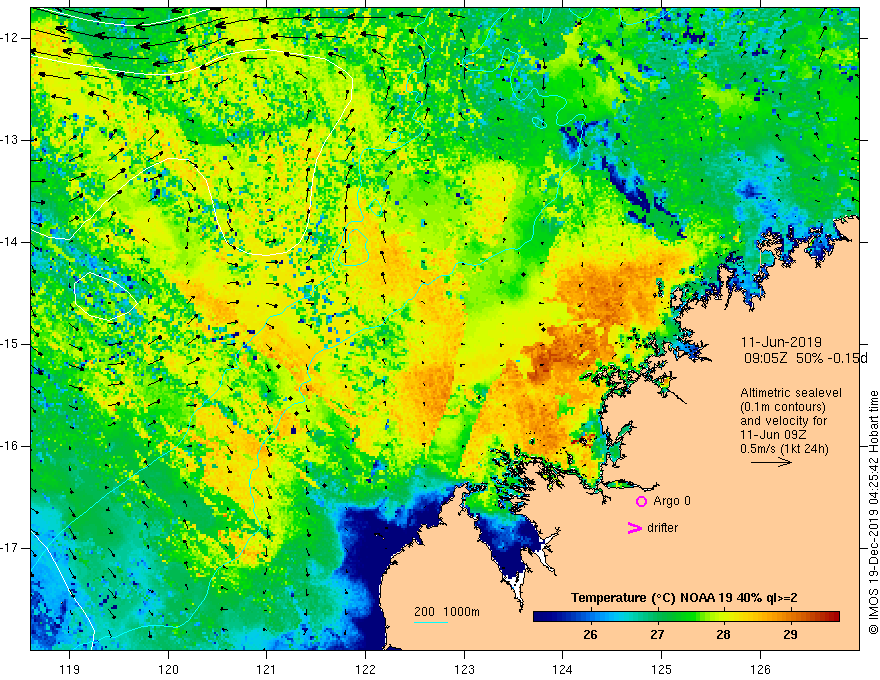880x680 pixels.
Task: Click the longitude axis label 123
Action: click(464, 669)
